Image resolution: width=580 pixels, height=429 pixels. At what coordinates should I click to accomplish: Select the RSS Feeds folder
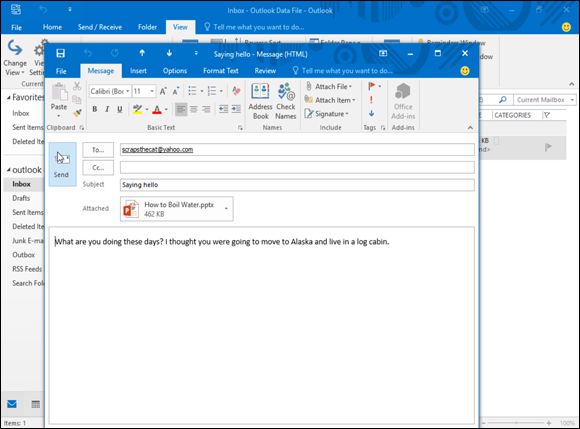pos(27,269)
